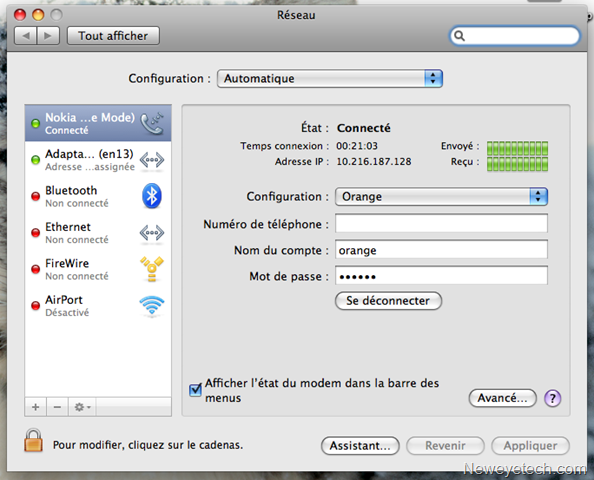The height and width of the screenshot is (480, 594).
Task: Click red status dot next to FireWire
Action: (36, 269)
